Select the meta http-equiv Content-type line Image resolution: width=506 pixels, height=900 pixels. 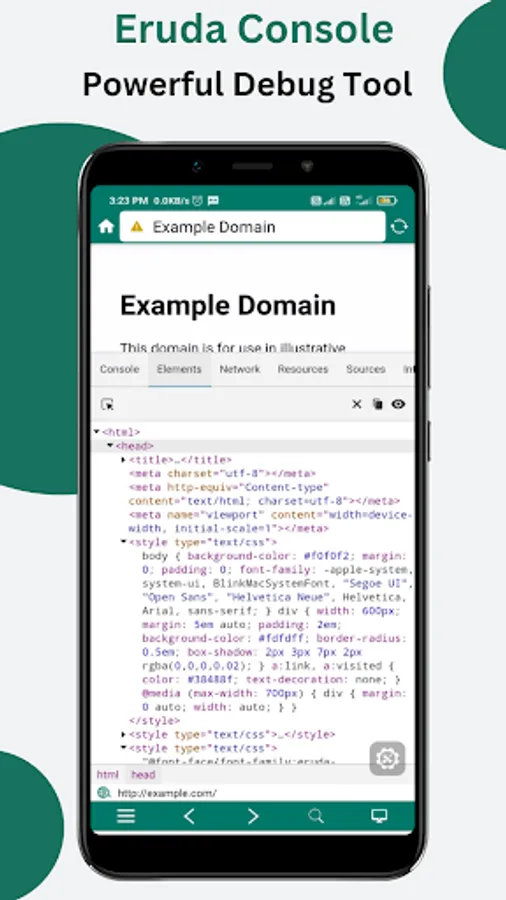pos(264,494)
